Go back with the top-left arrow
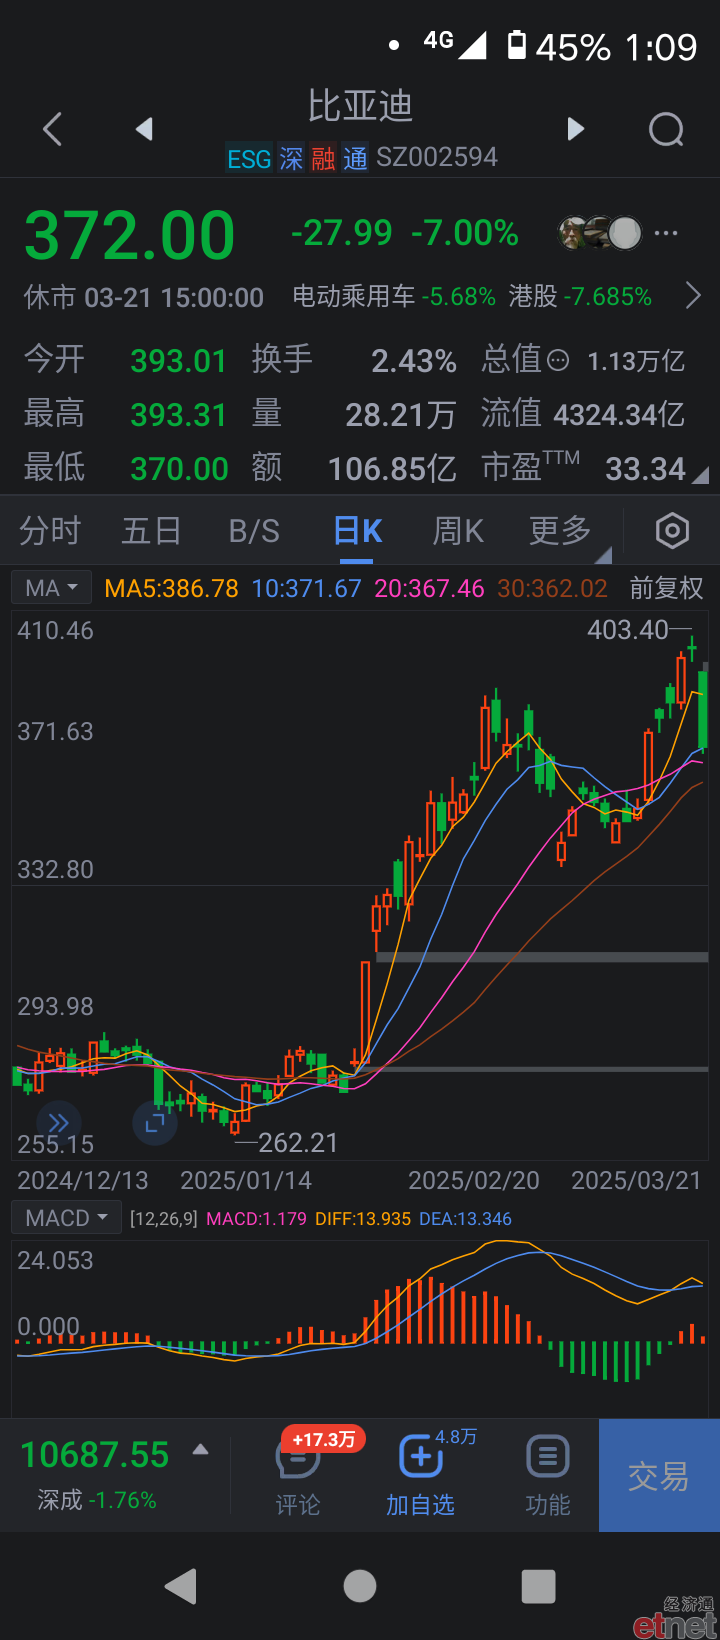 click(53, 129)
